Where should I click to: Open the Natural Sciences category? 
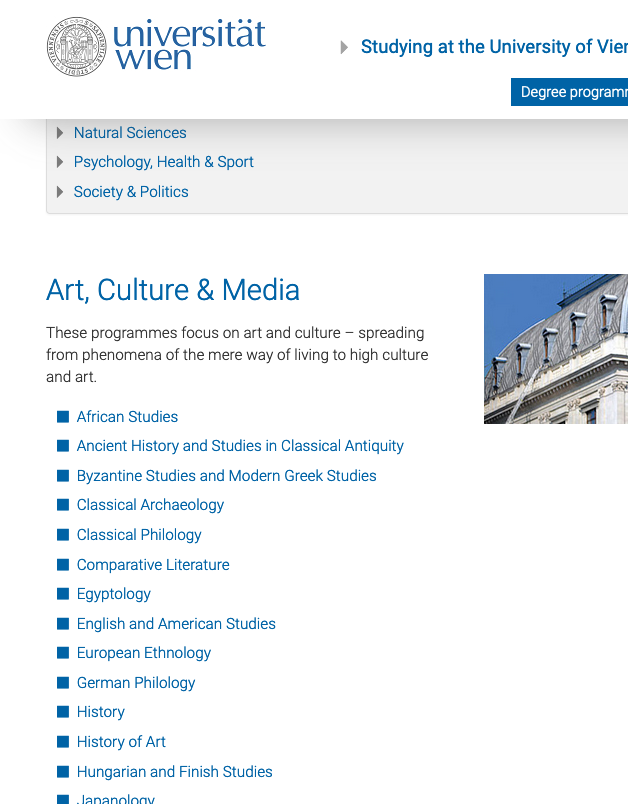click(x=130, y=133)
